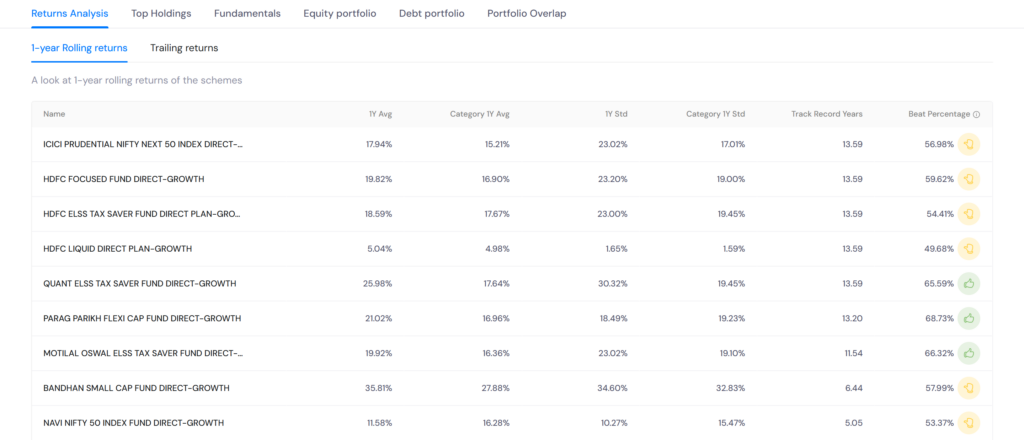Click thumbs icon in Bandhan Small Cap row
1024x440 pixels.
pos(969,388)
